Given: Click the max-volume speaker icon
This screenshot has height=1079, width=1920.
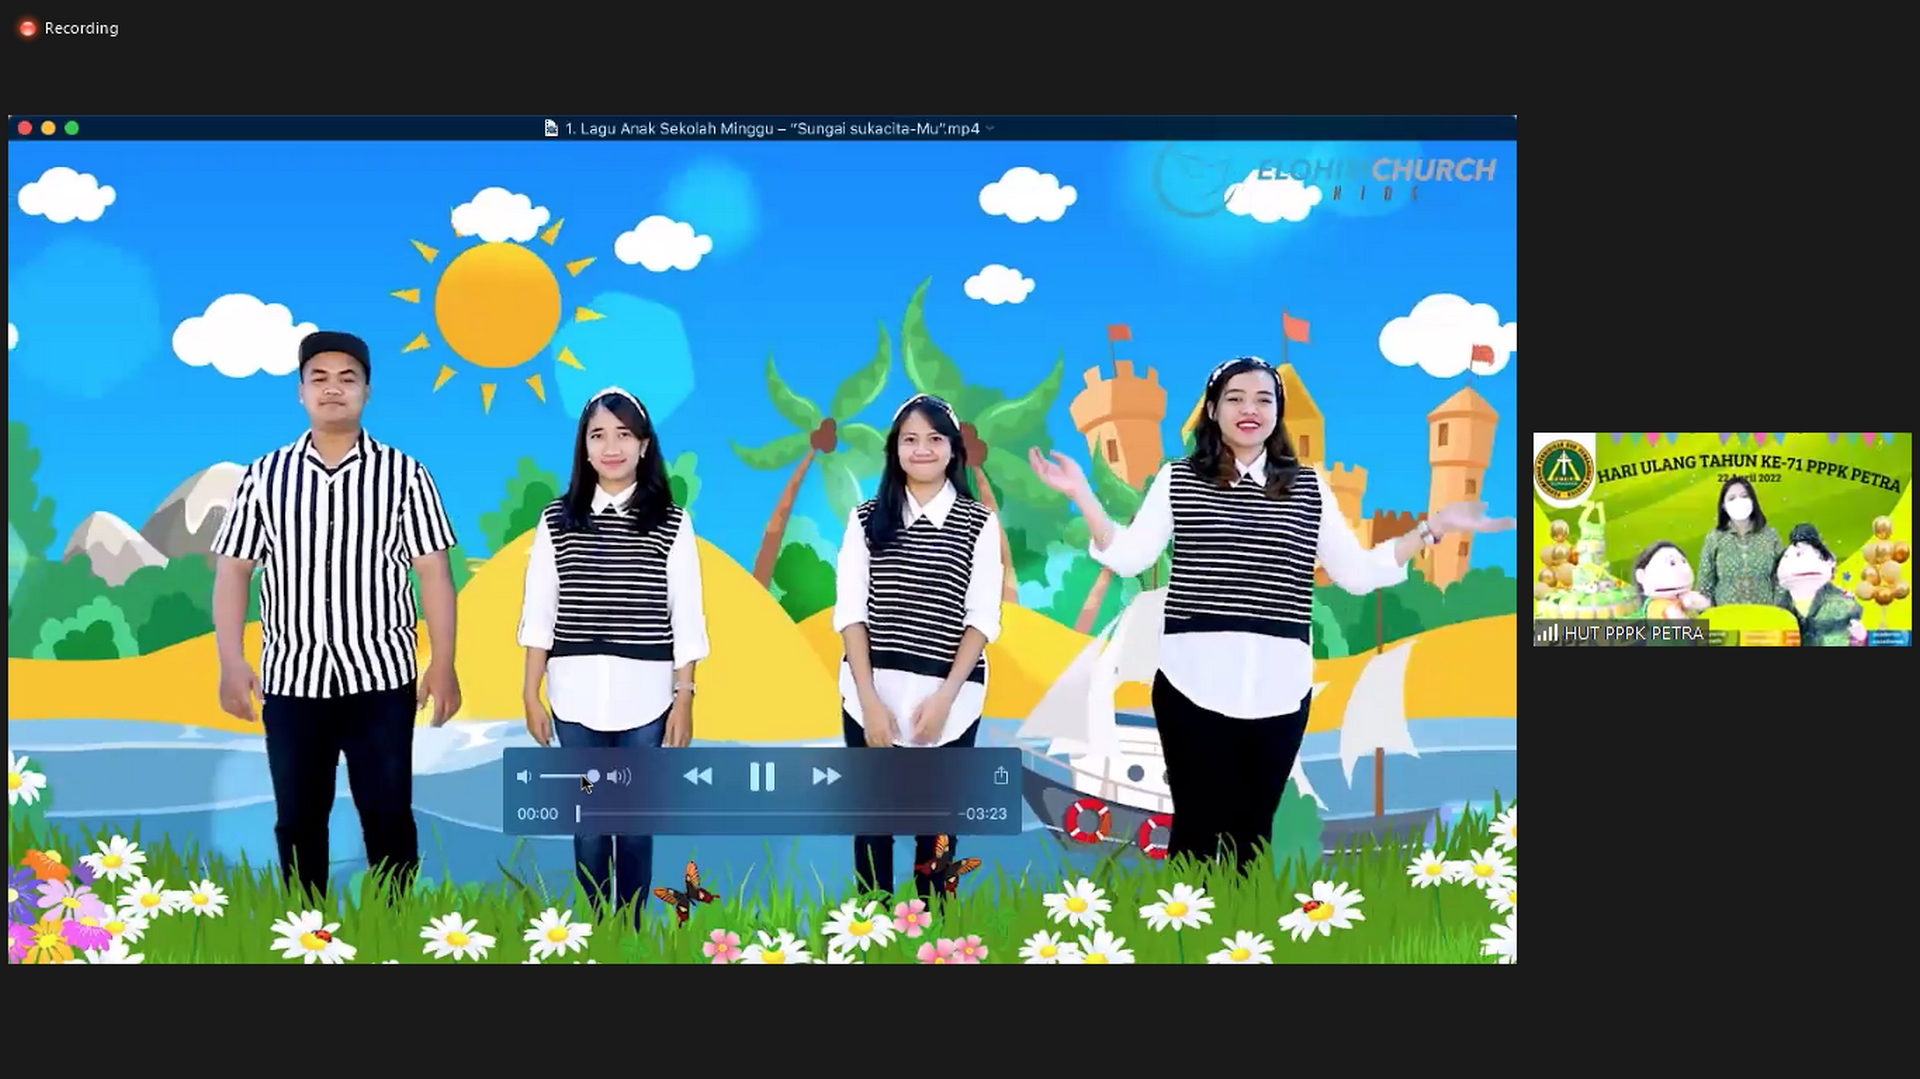Looking at the screenshot, I should (619, 776).
